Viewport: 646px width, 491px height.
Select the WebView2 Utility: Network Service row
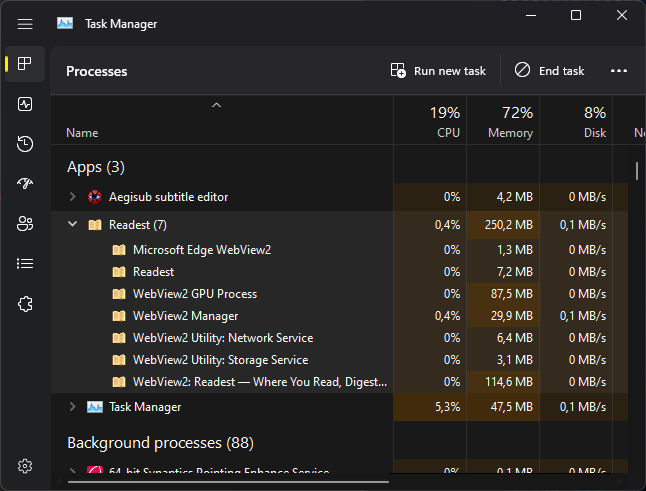point(222,338)
